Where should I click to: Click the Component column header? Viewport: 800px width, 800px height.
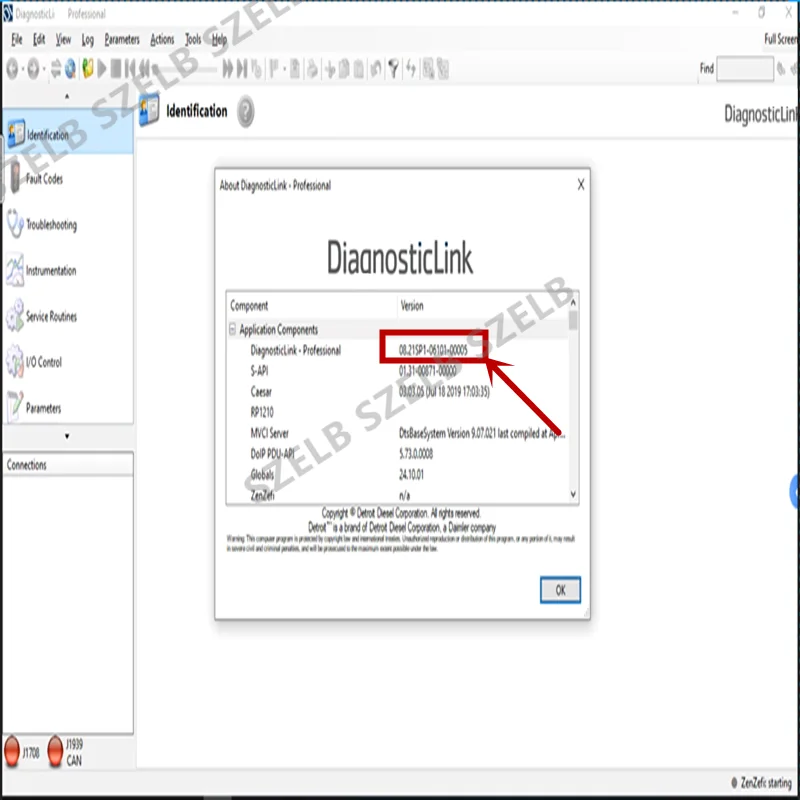312,306
